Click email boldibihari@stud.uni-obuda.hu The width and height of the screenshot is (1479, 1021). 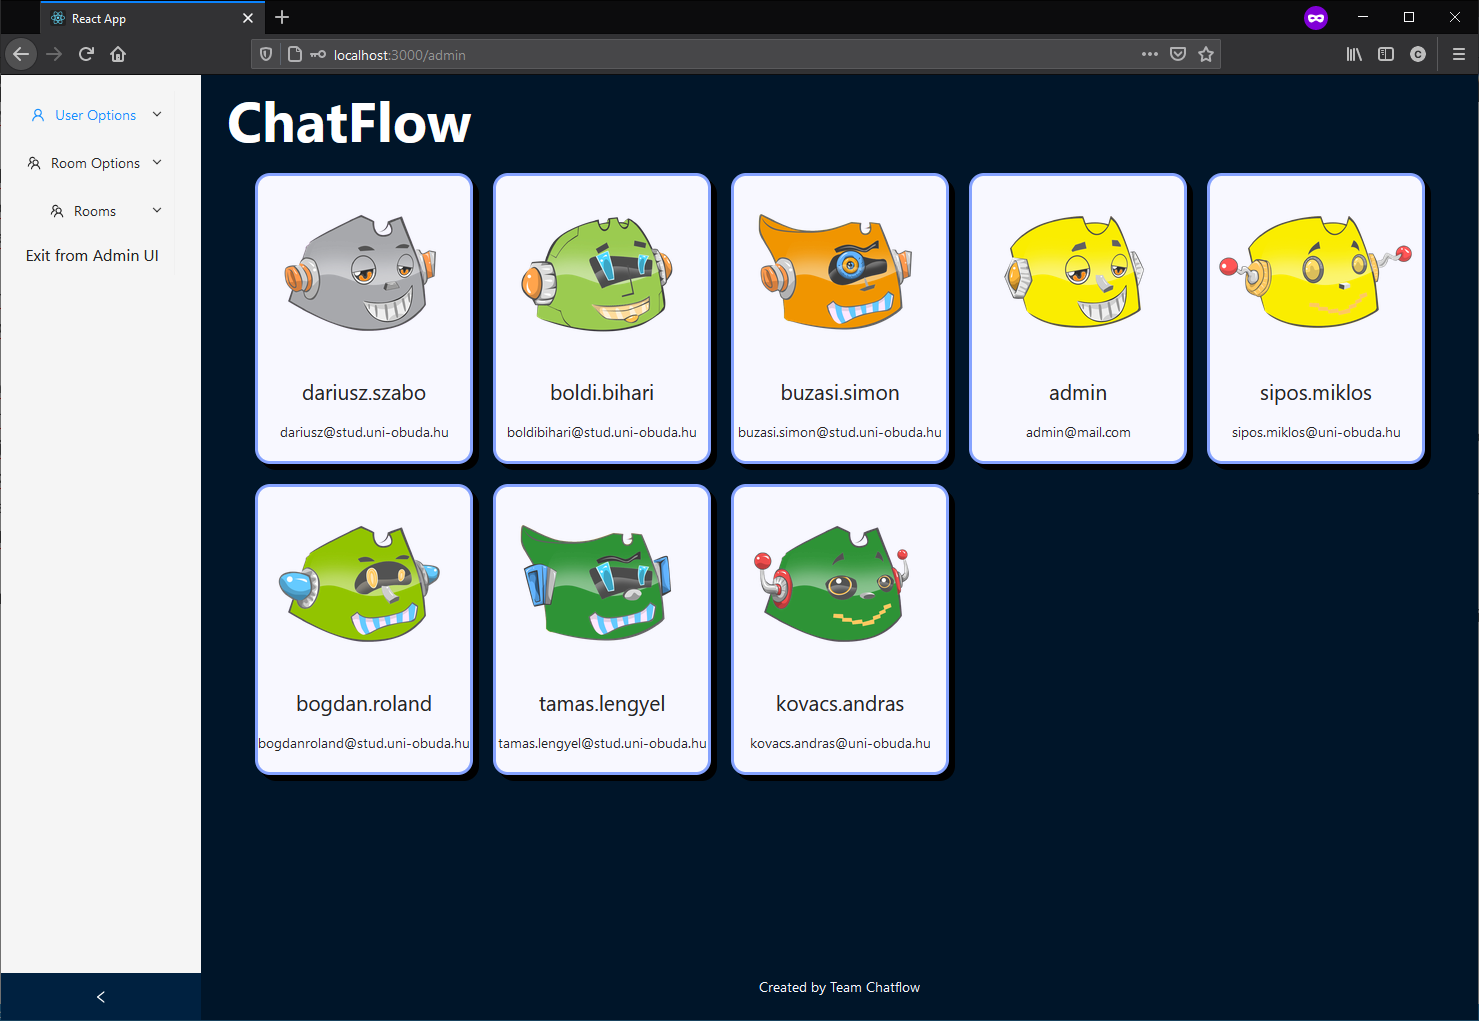click(x=602, y=433)
